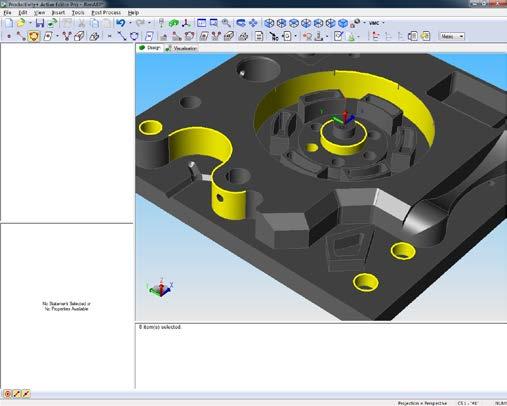Expand the Redo history dropdown arrow
Screen dimensions: 507x406
(149, 23)
